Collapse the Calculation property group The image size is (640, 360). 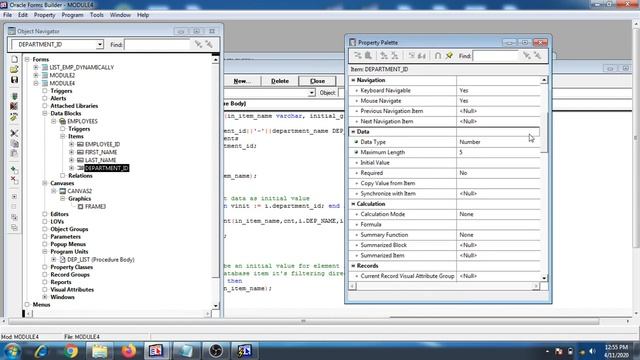353,204
